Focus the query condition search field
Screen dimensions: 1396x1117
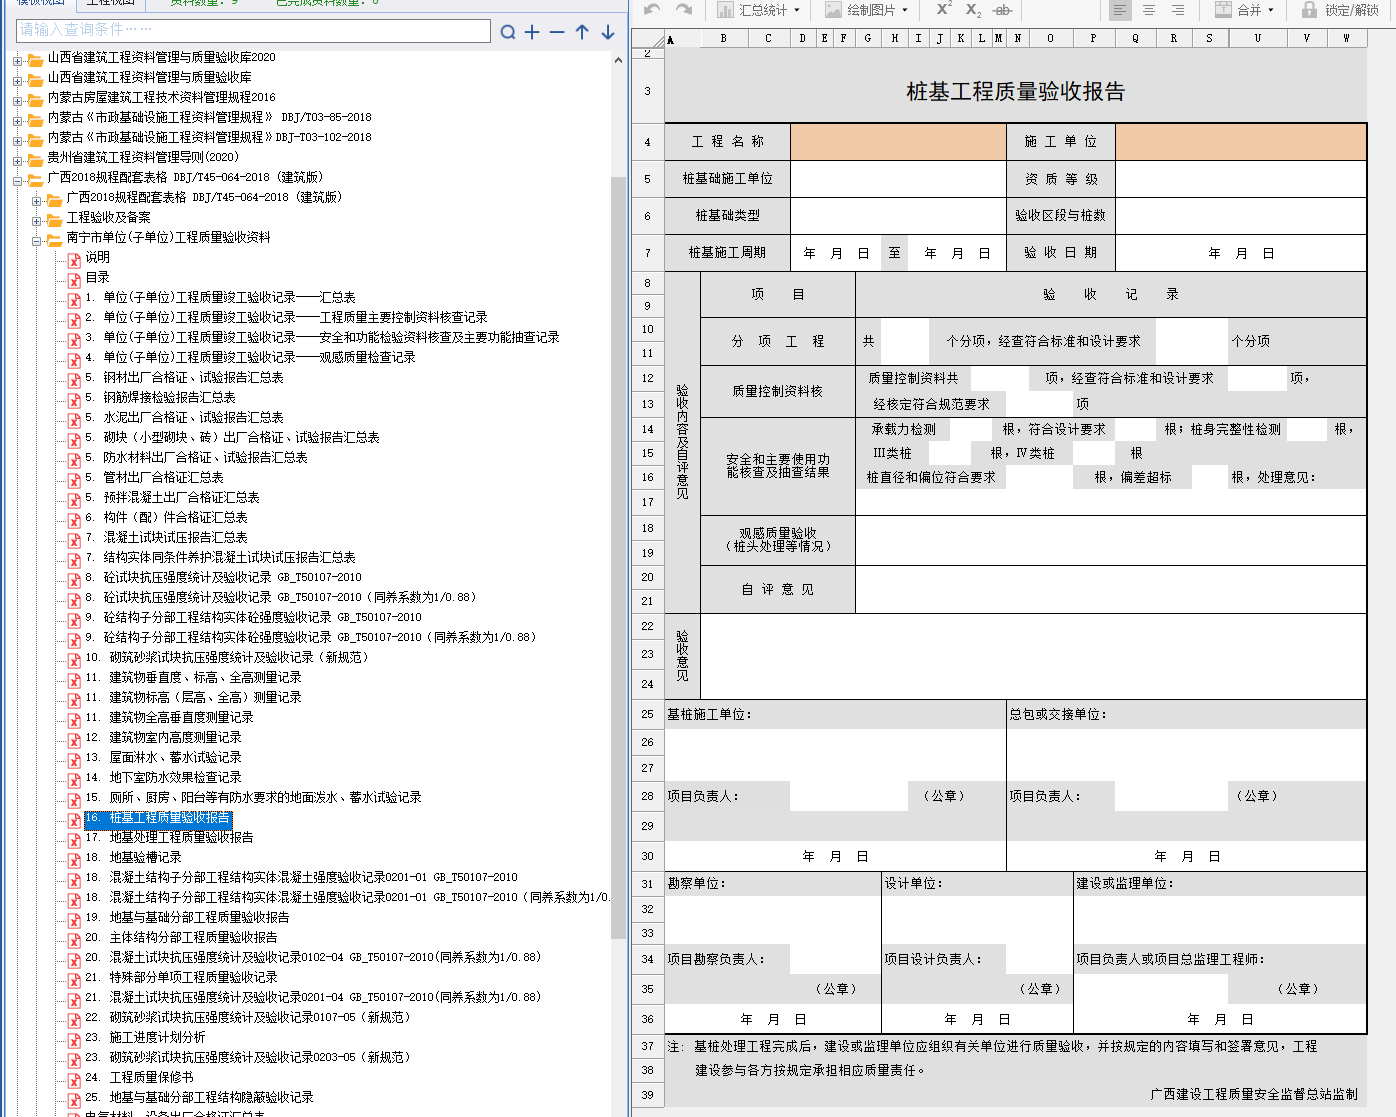[x=254, y=30]
